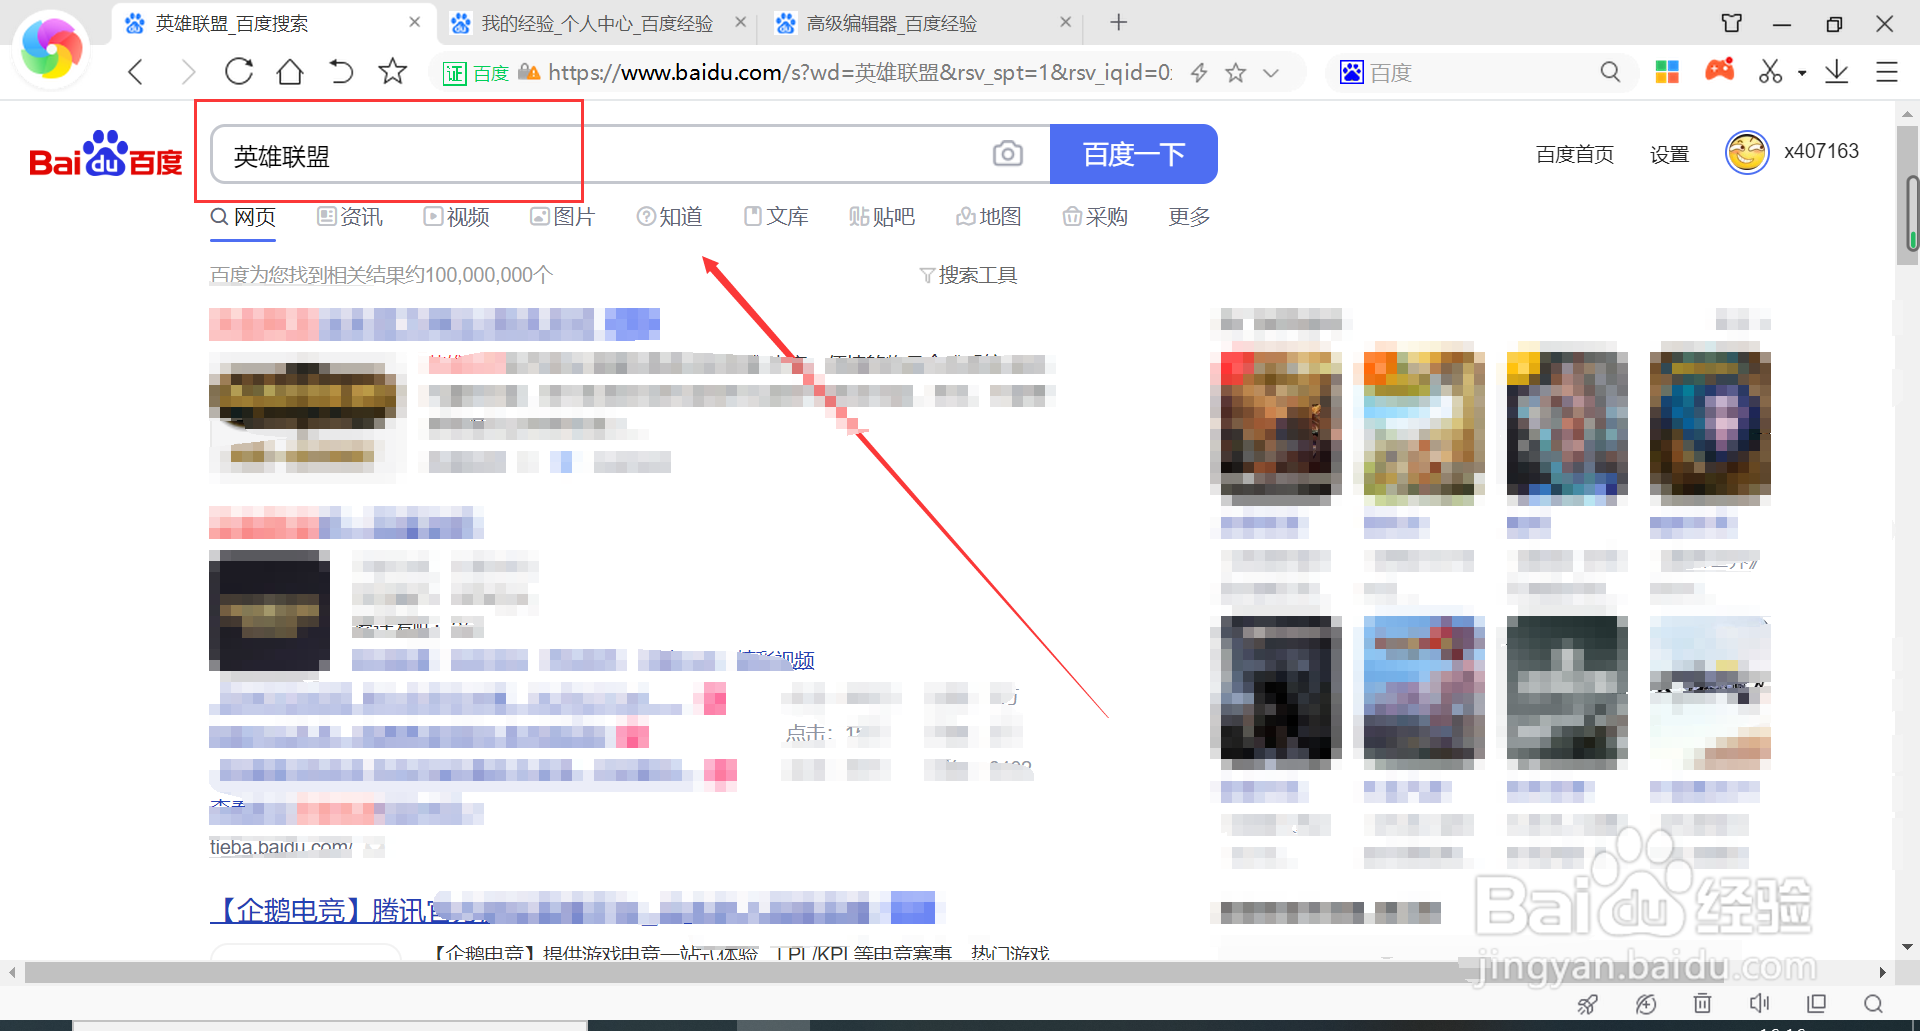
Task: Click the zoom magnifier icon in status bar
Action: 1874,1003
